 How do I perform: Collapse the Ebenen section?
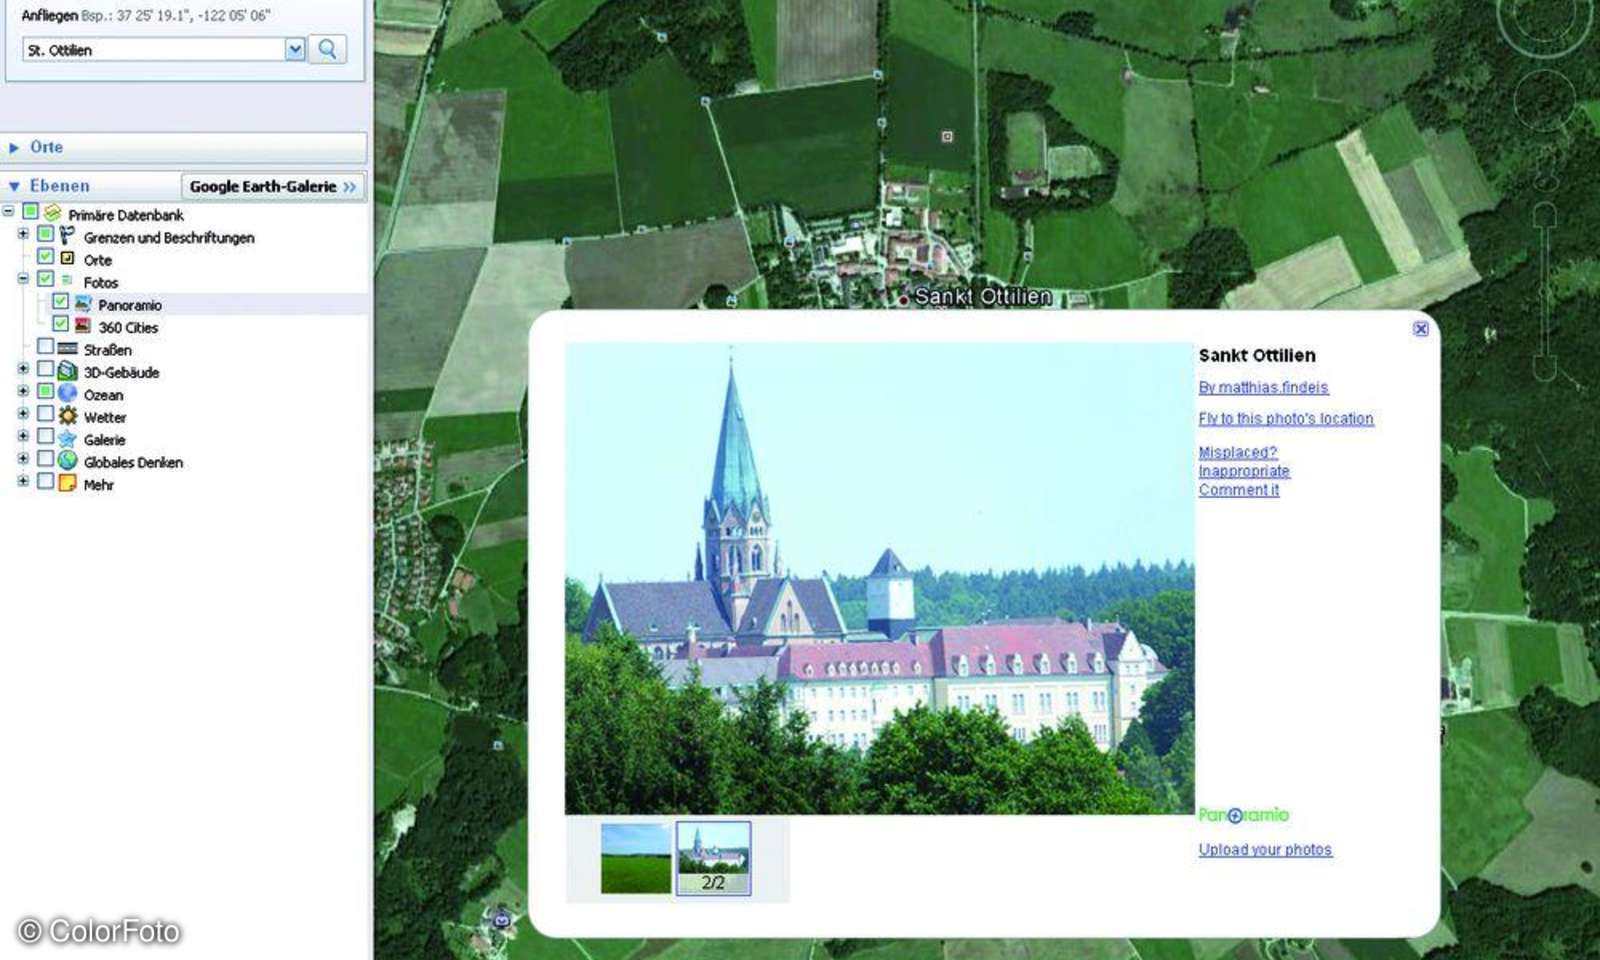coord(14,186)
